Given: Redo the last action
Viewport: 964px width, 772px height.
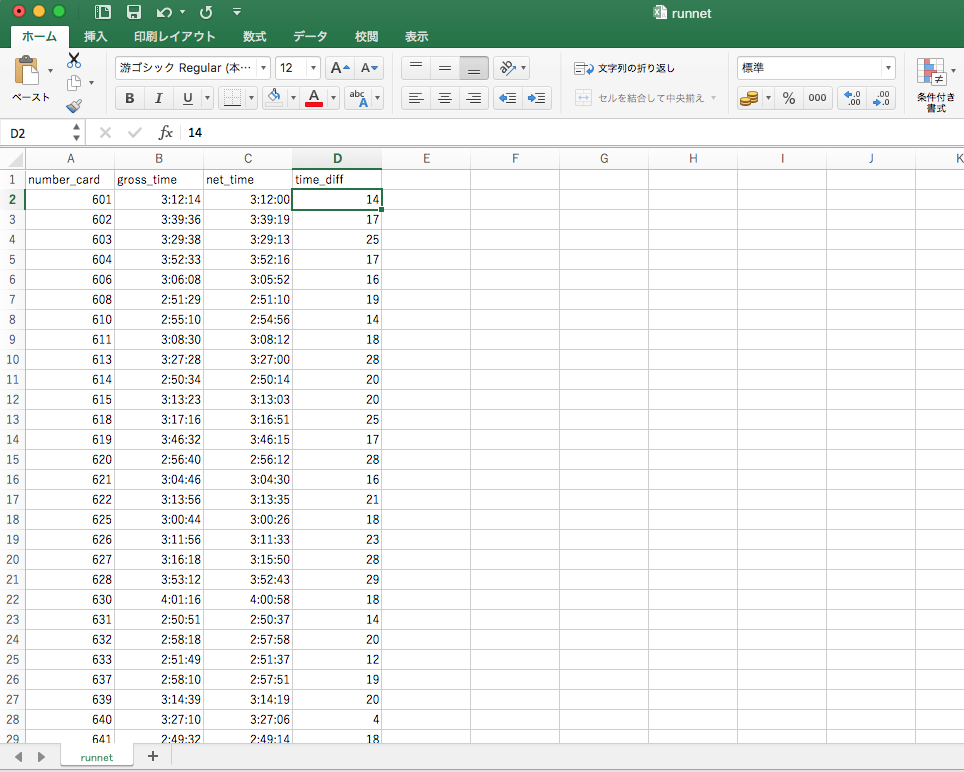Looking at the screenshot, I should coord(206,12).
